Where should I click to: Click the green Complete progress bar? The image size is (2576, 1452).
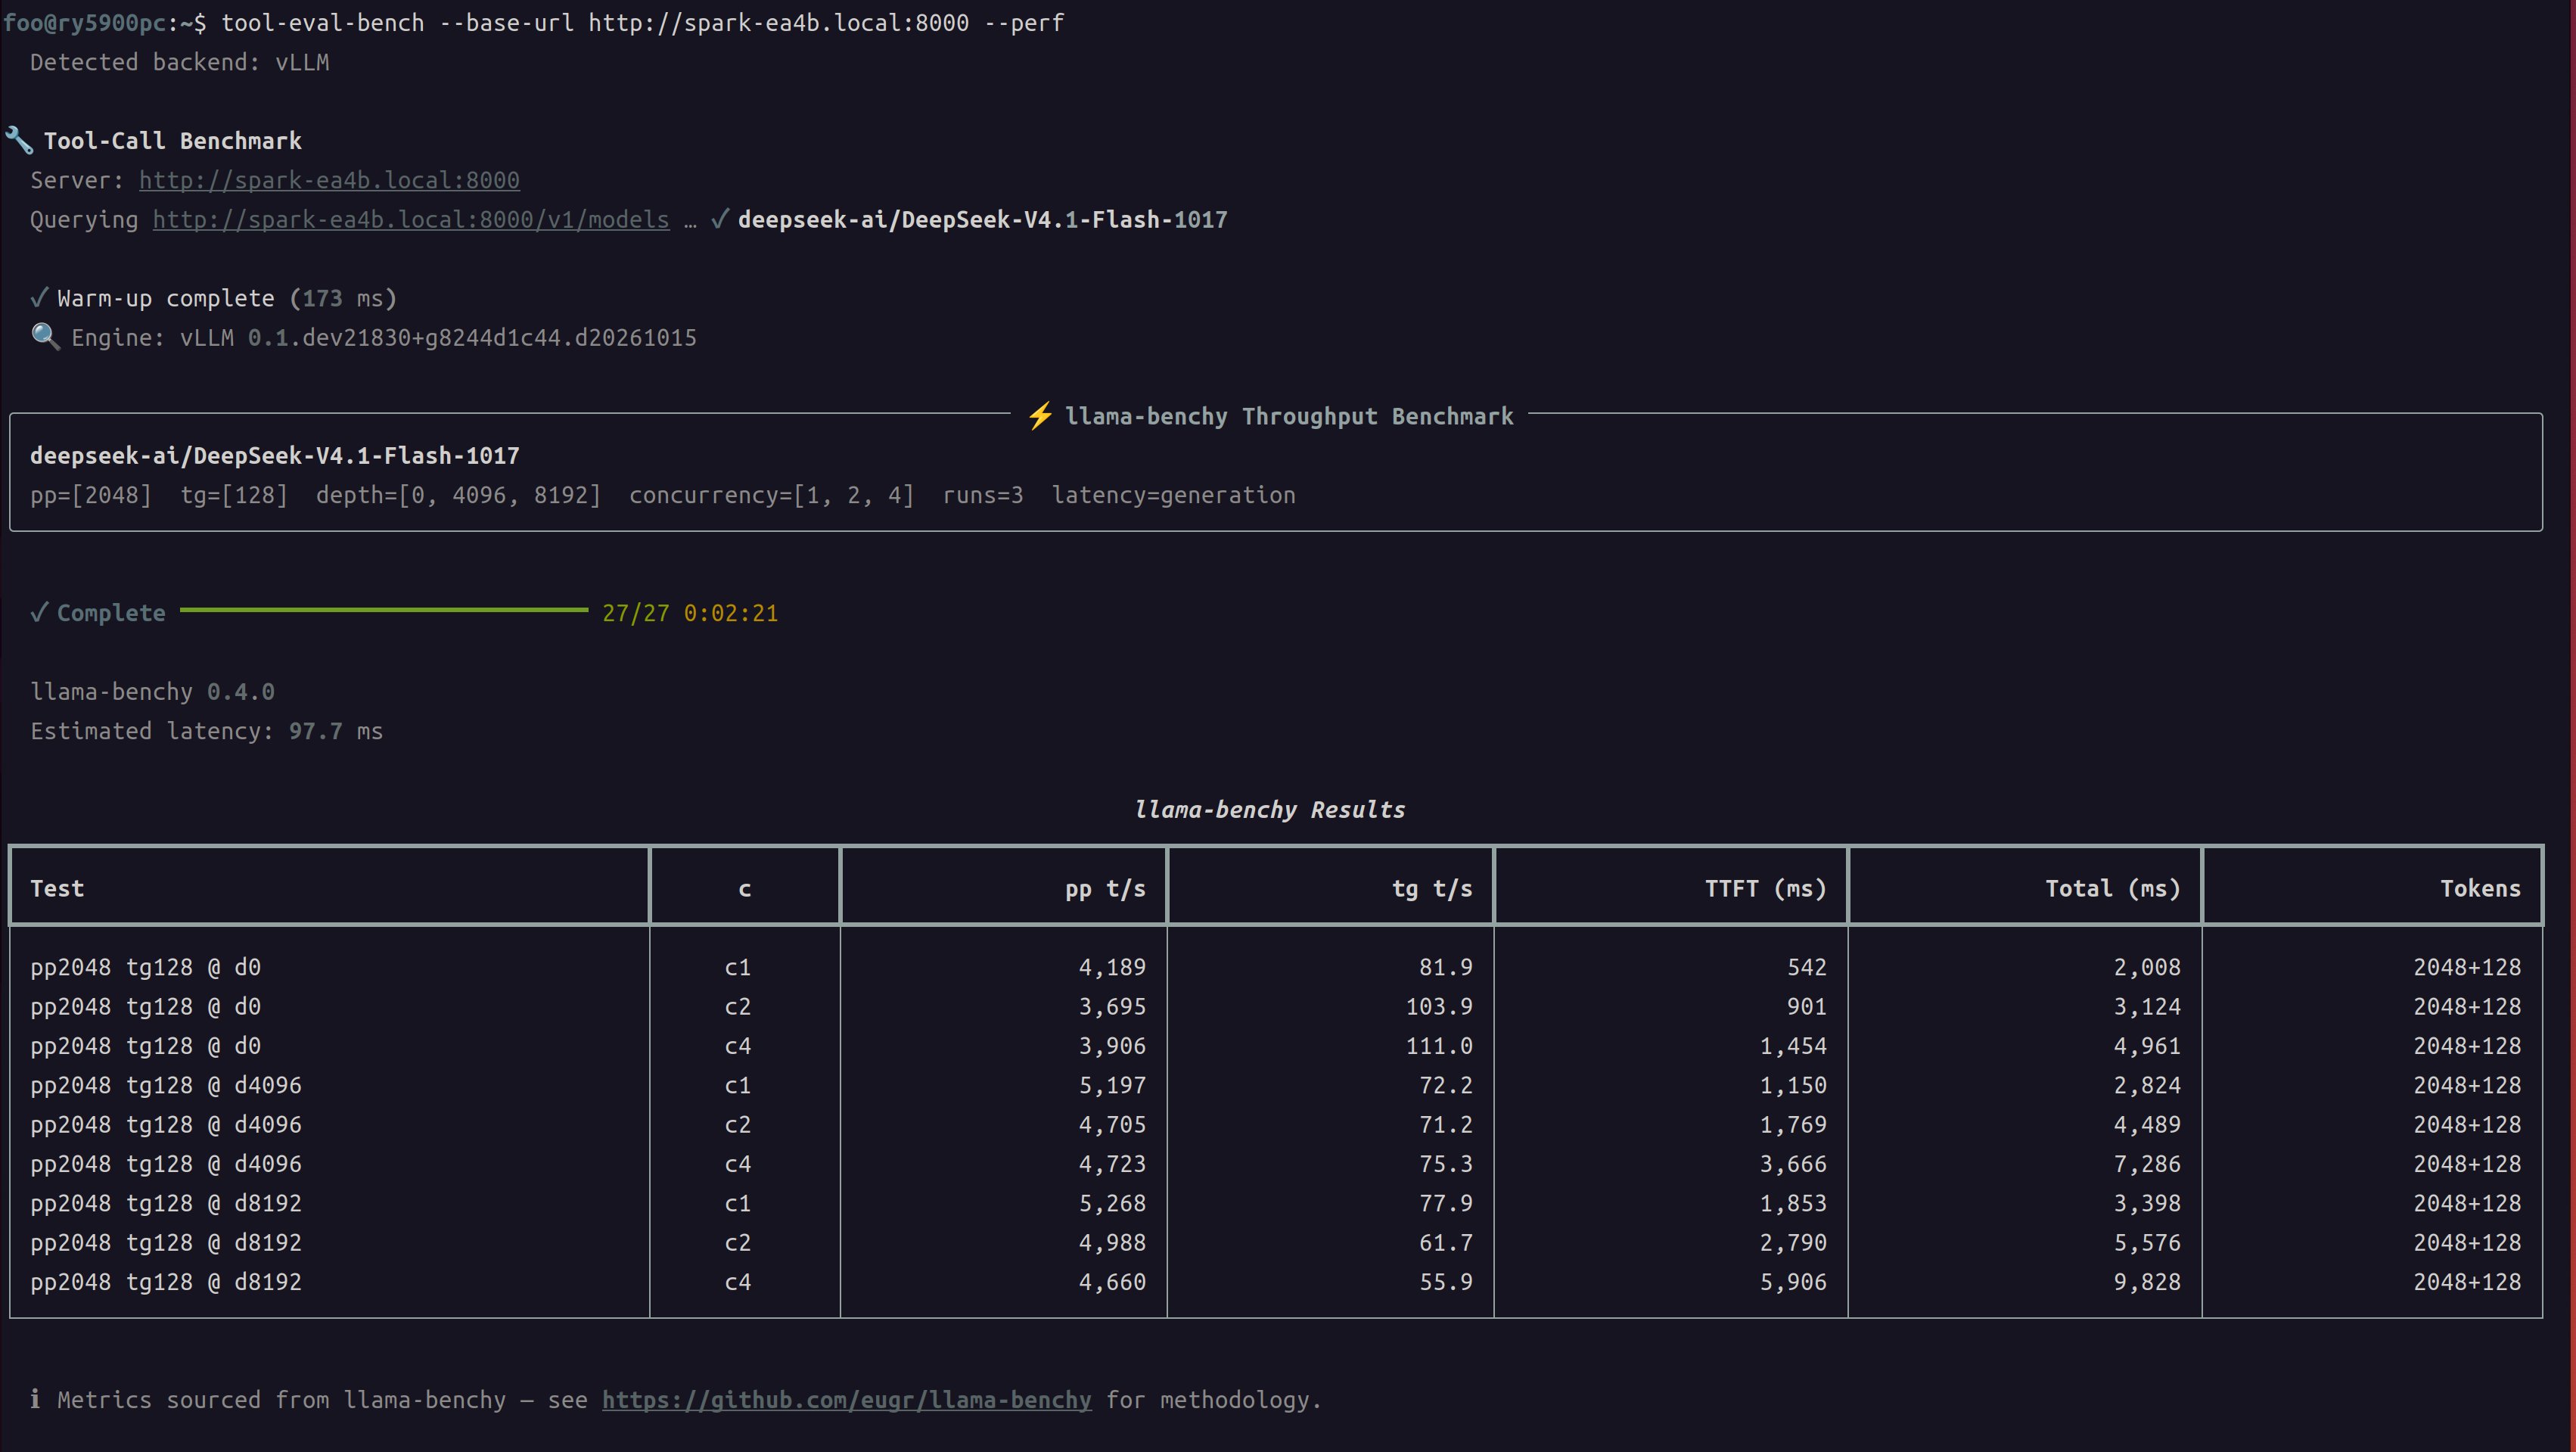pyautogui.click(x=384, y=610)
